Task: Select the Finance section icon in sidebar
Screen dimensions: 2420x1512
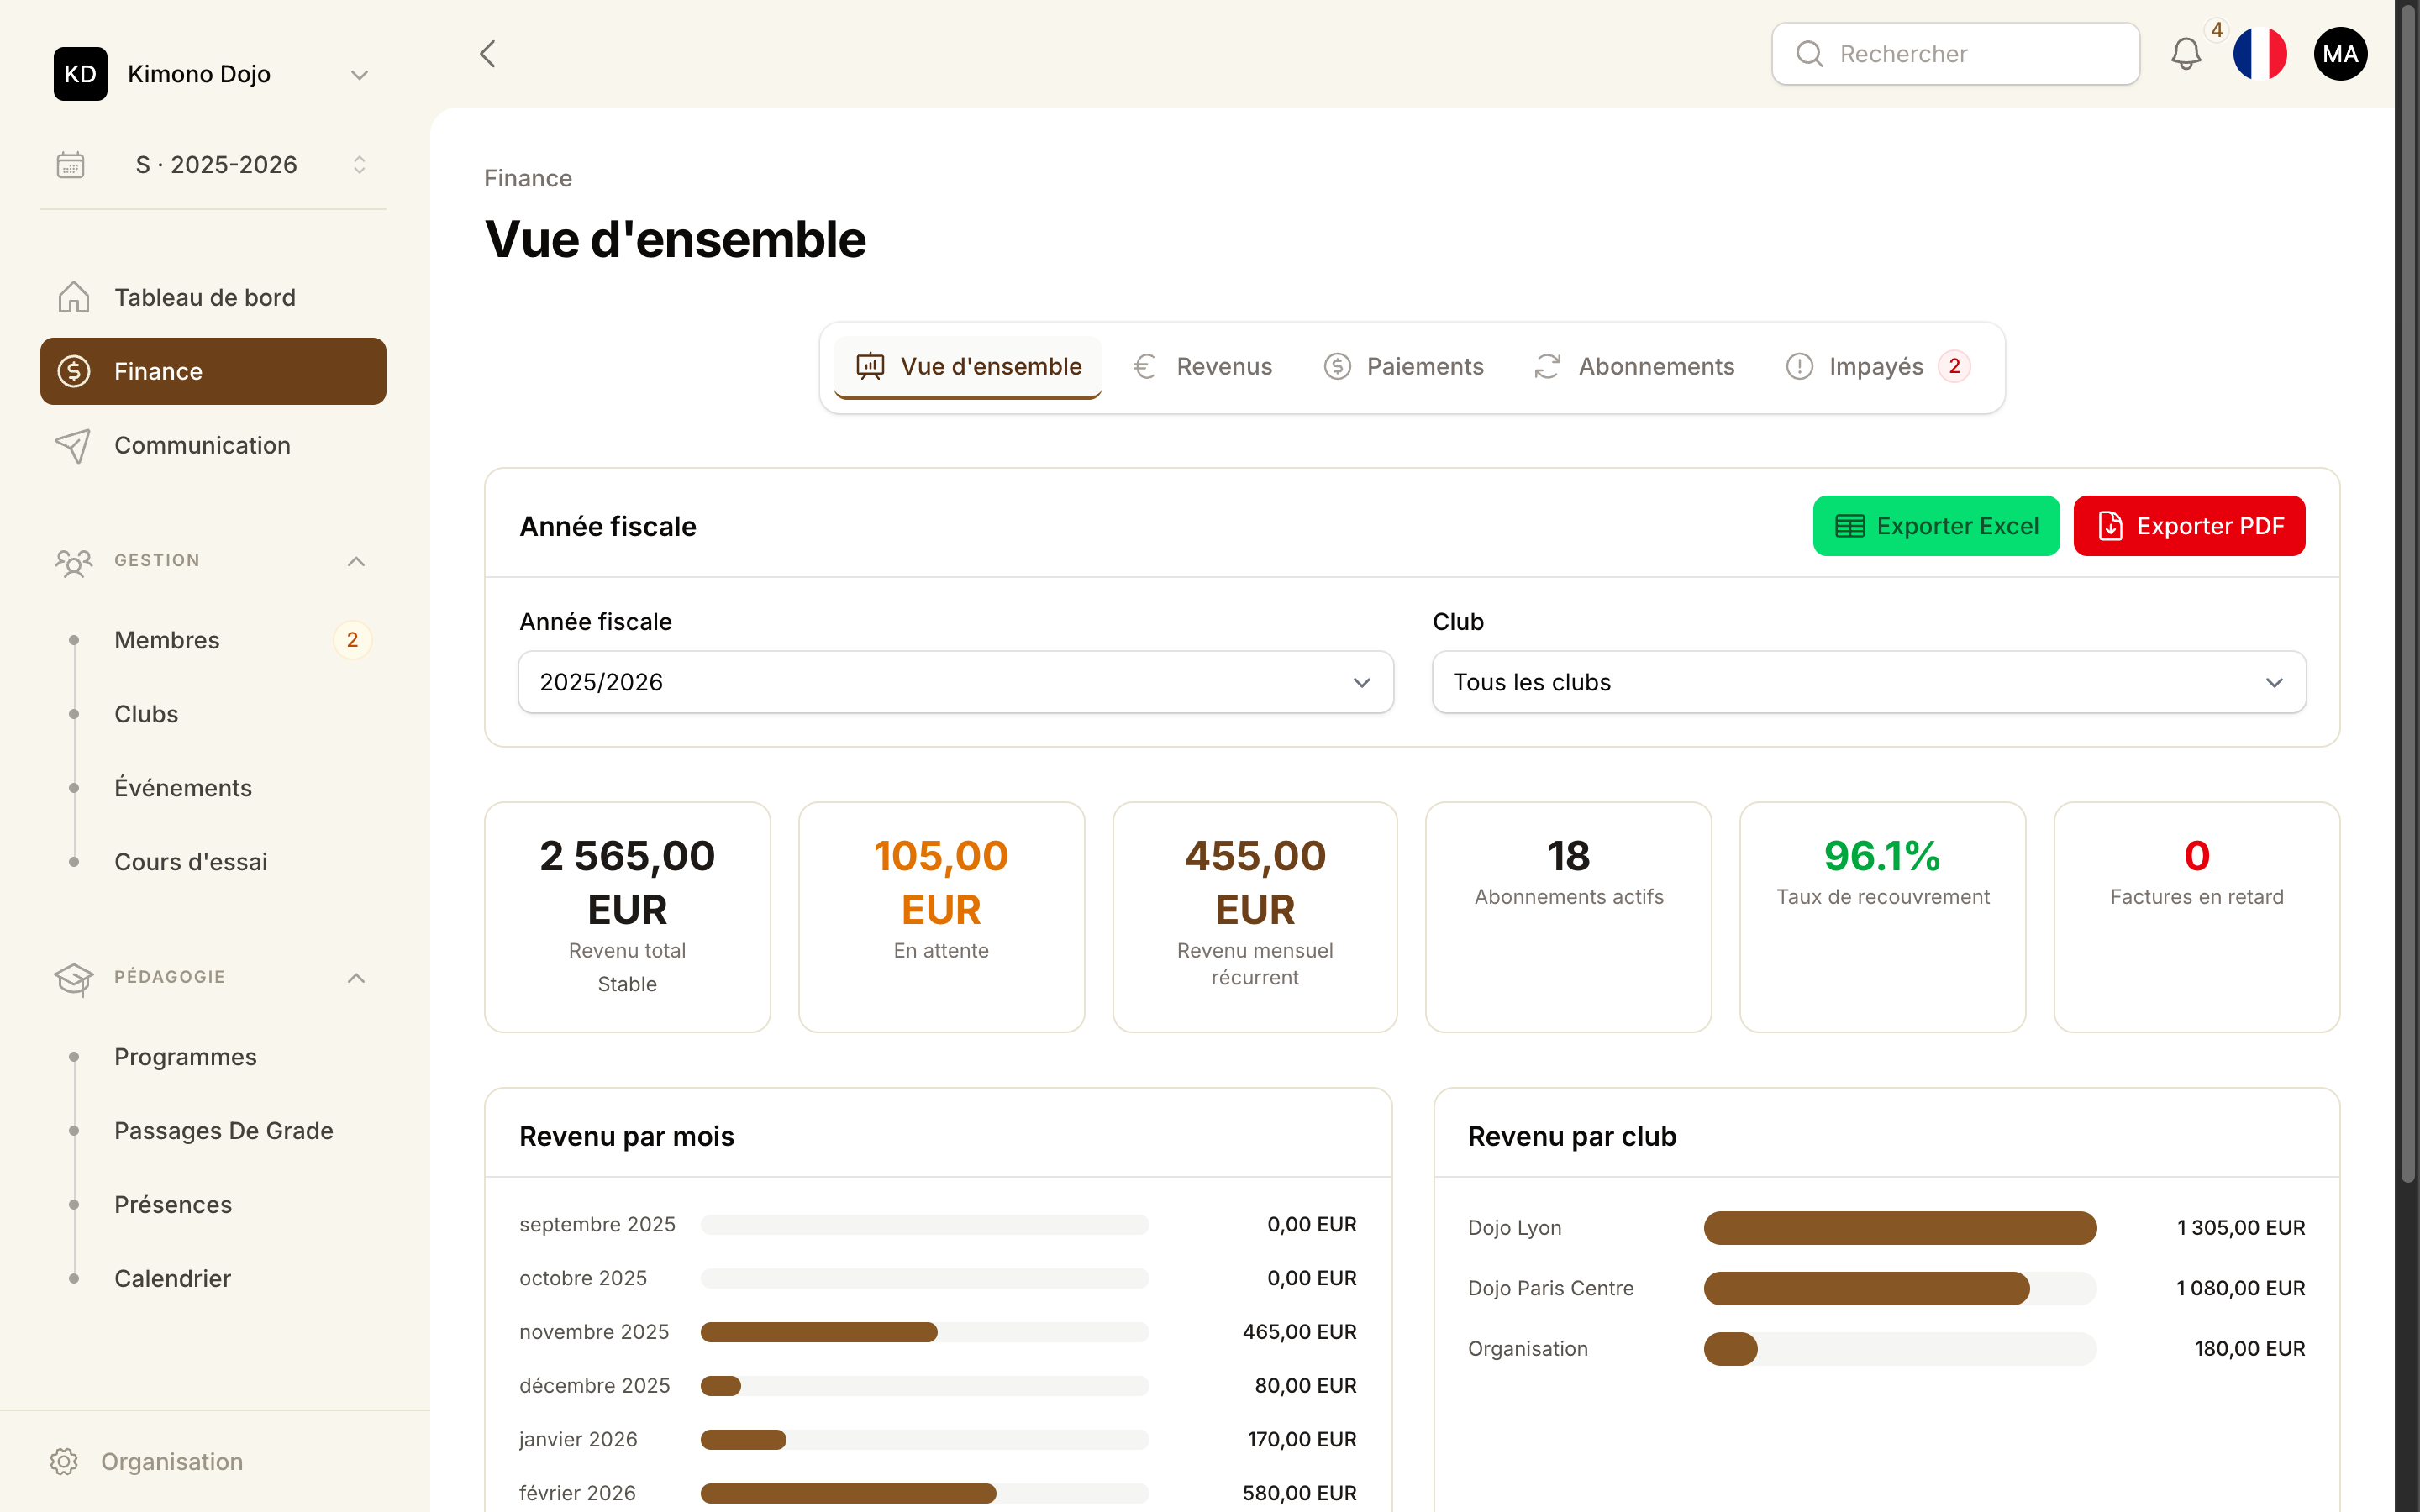Action: pyautogui.click(x=74, y=371)
